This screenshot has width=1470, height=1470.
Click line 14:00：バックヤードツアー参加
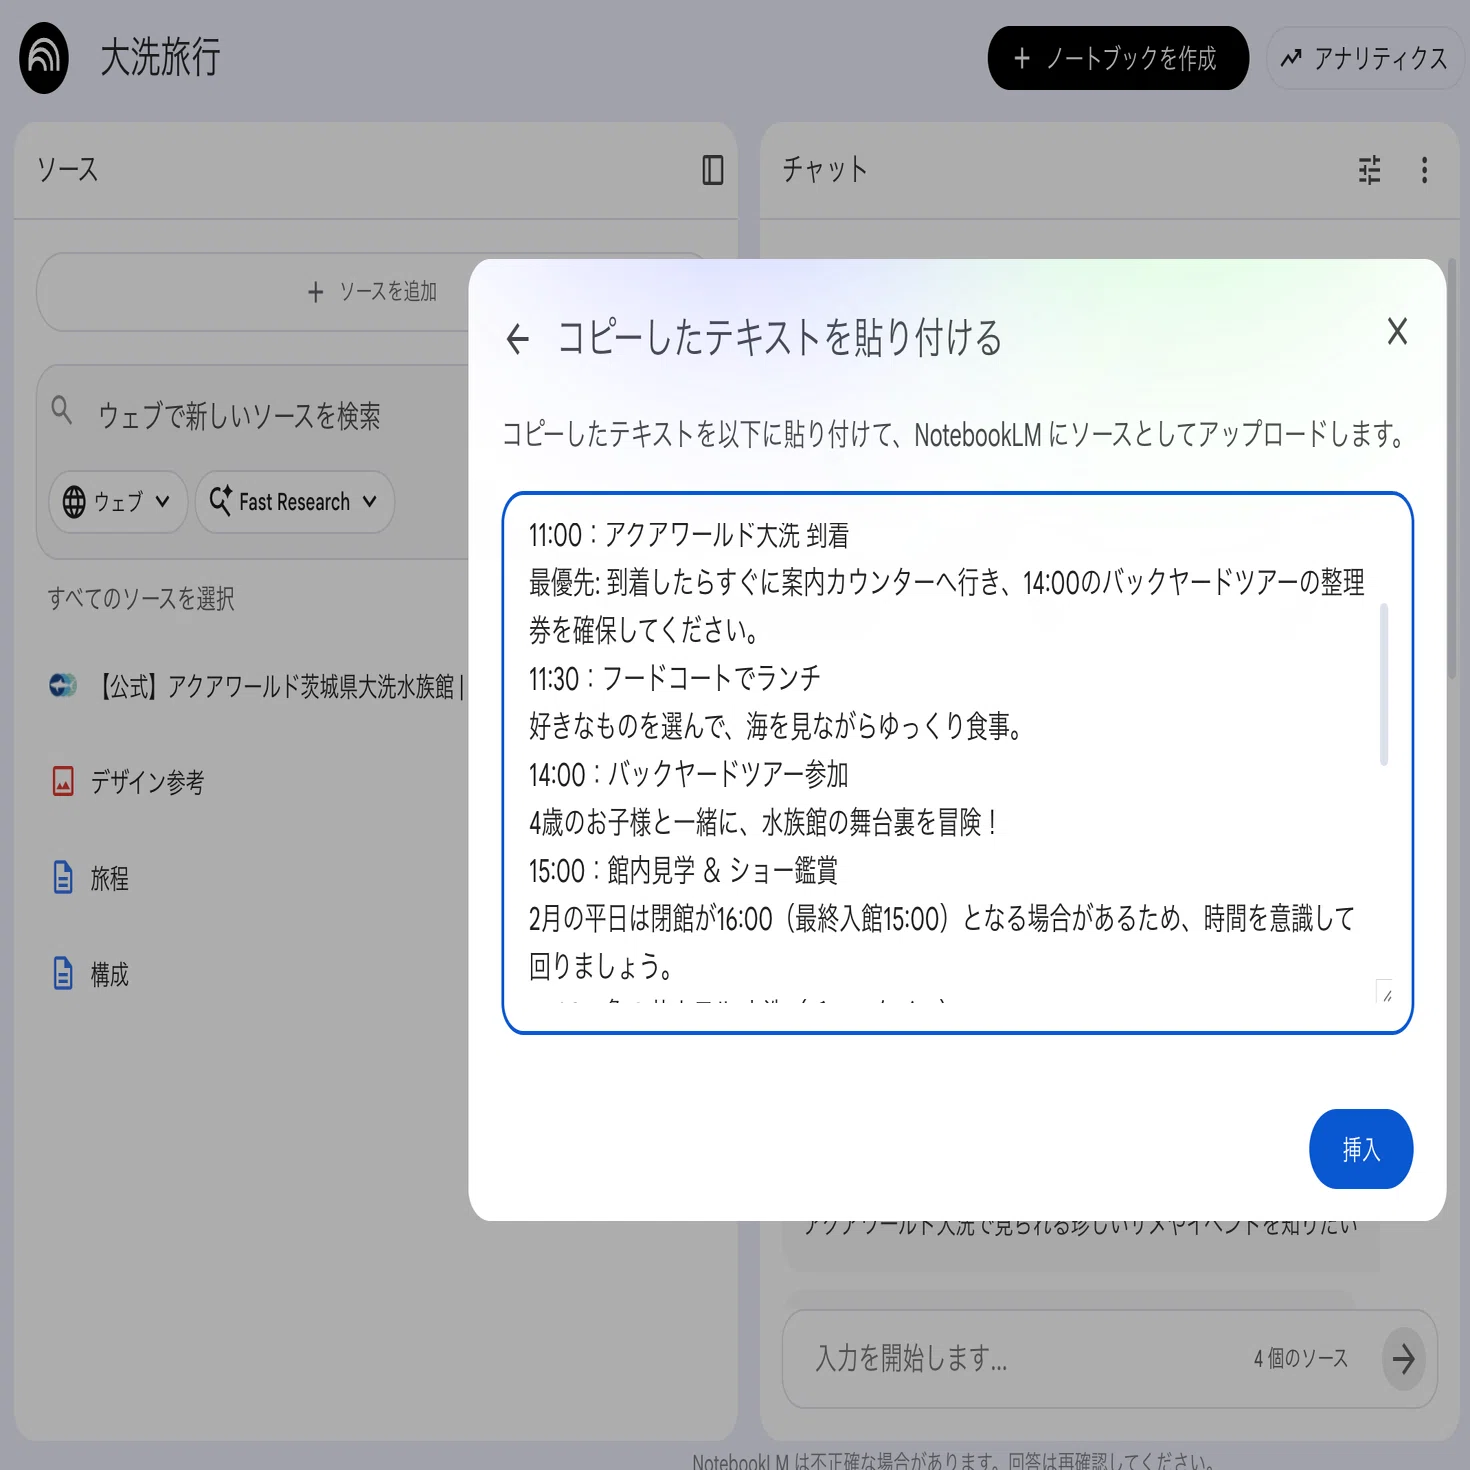[x=688, y=775]
